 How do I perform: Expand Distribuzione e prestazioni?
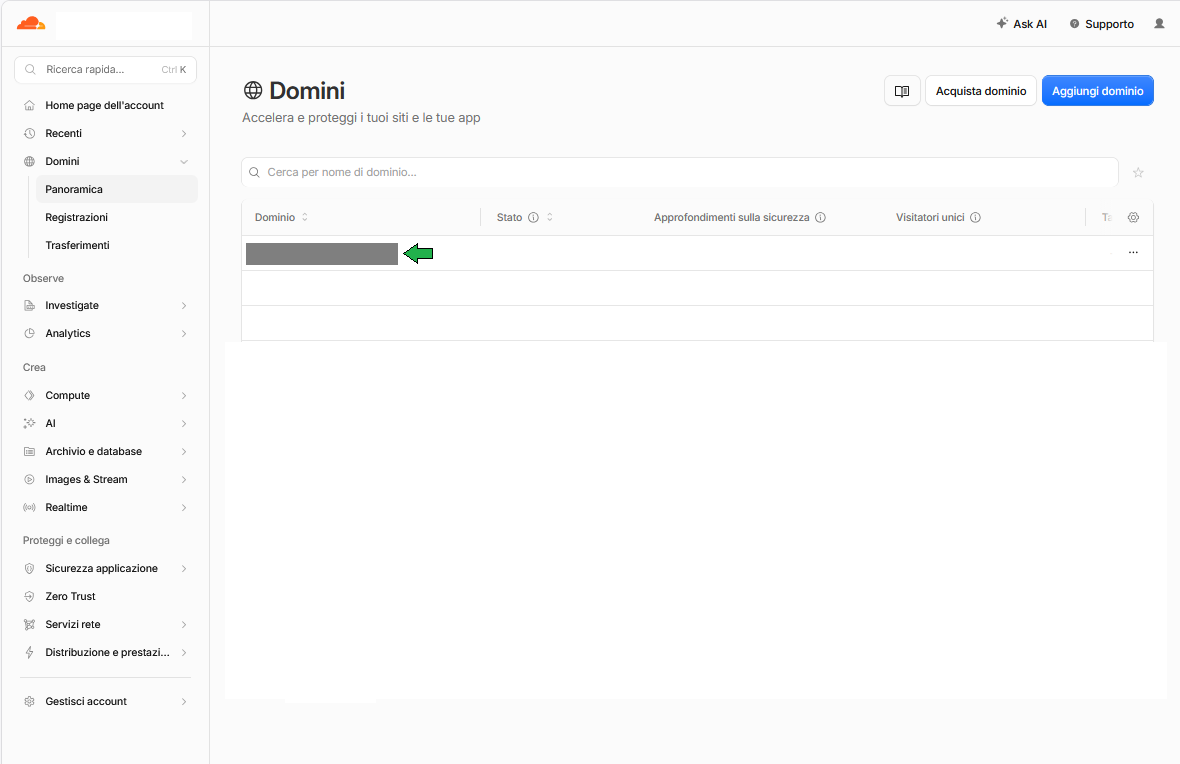pos(184,653)
